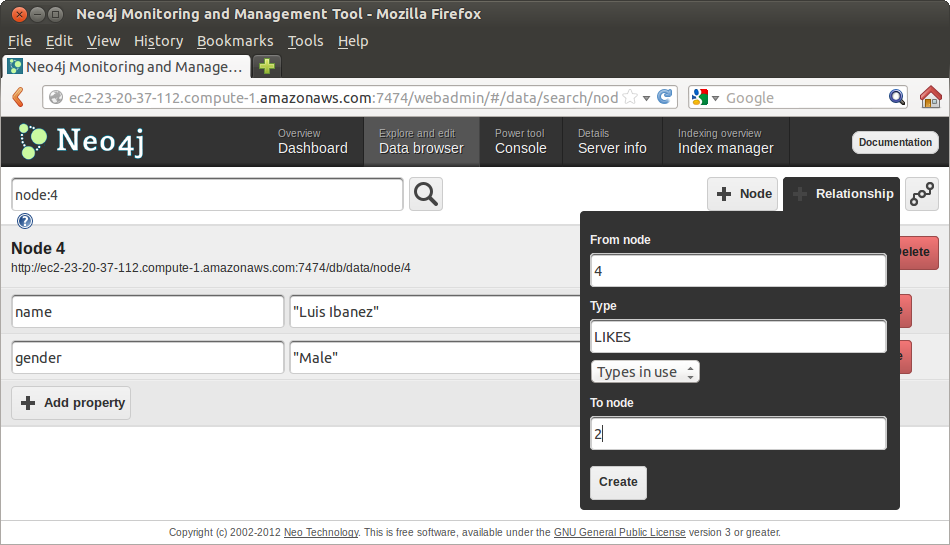This screenshot has height=545, width=950.
Task: Switch to the Console tab
Action: click(520, 141)
